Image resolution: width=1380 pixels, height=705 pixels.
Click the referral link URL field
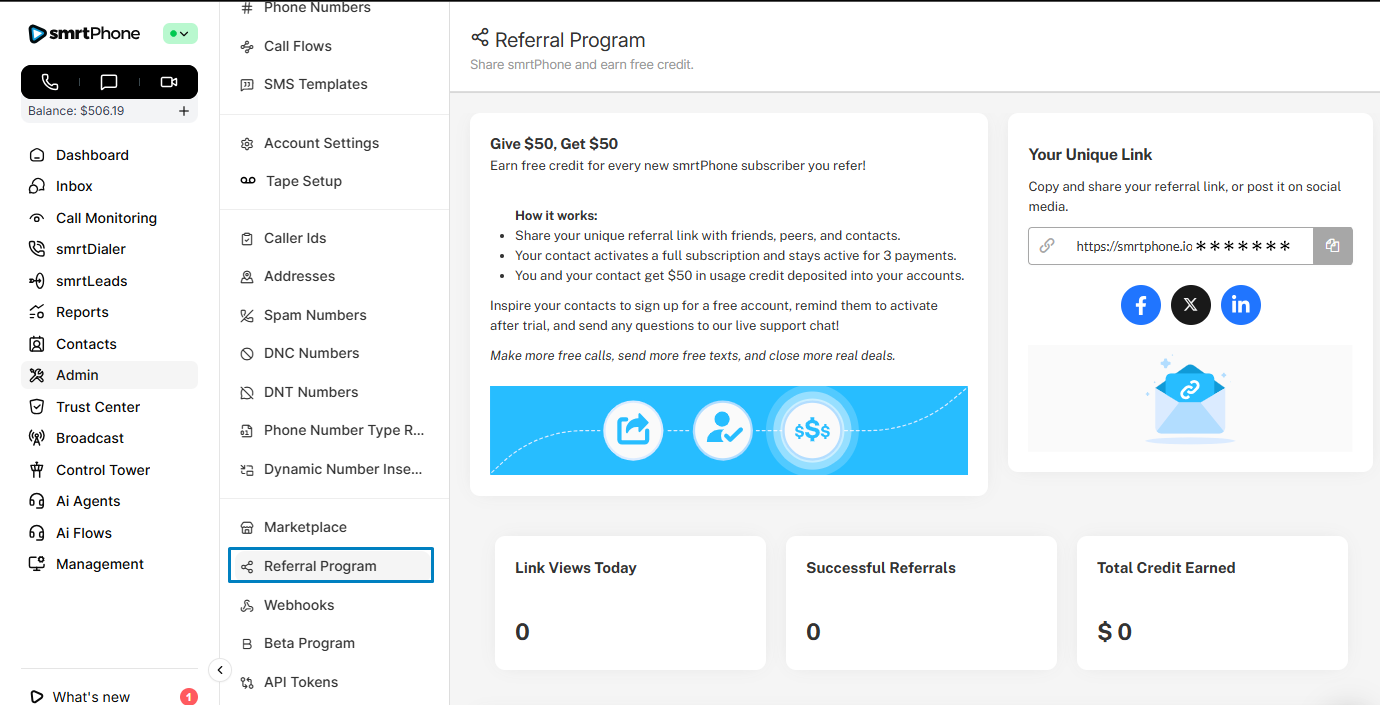click(x=1180, y=246)
